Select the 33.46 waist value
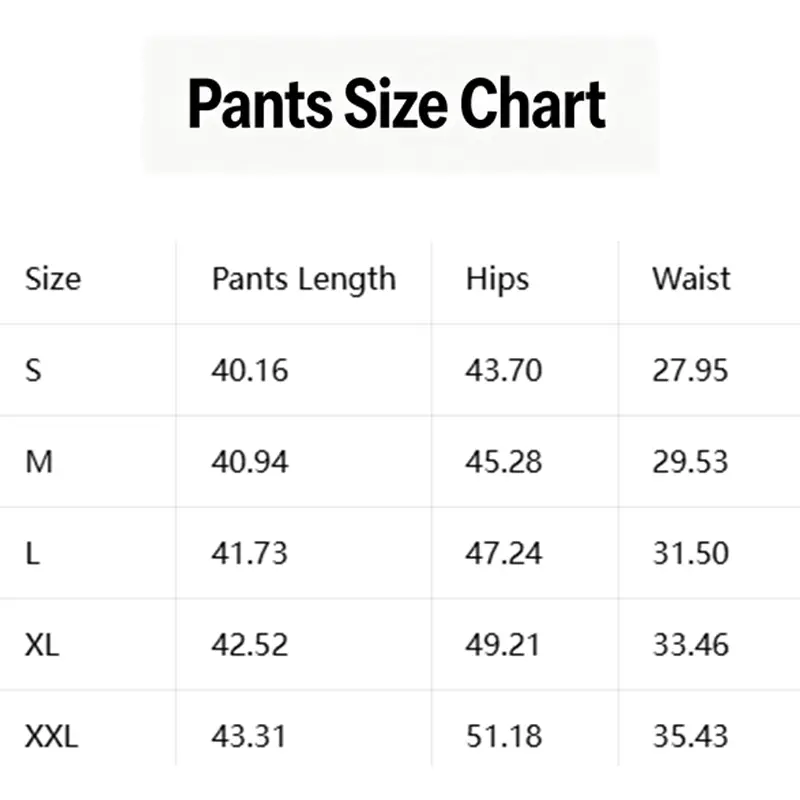 click(x=691, y=645)
